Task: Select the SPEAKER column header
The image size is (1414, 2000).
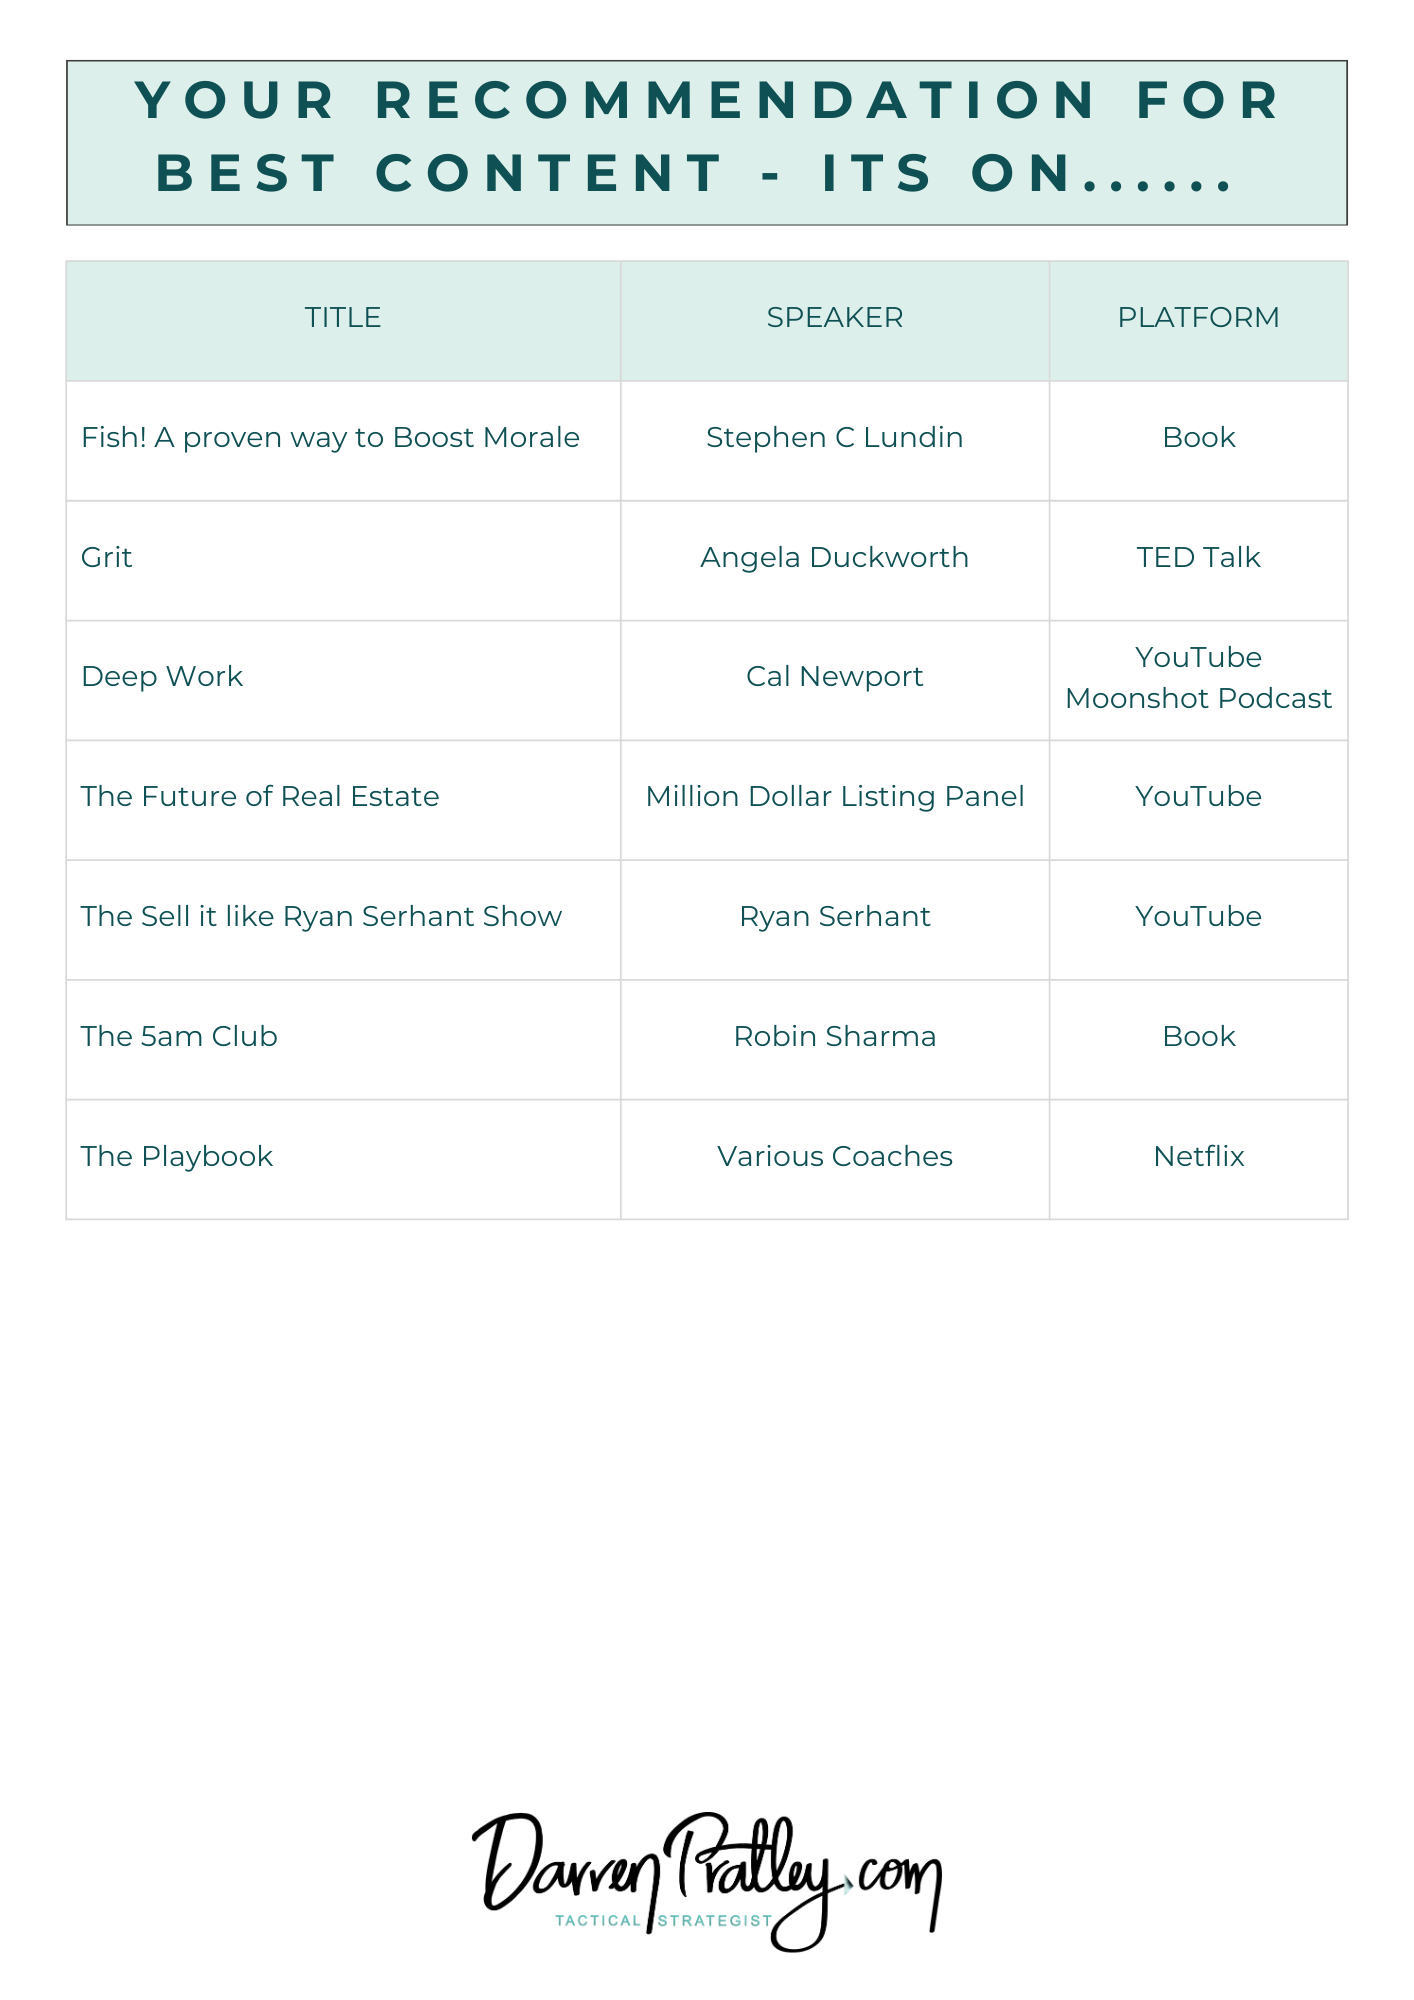Action: 834,318
